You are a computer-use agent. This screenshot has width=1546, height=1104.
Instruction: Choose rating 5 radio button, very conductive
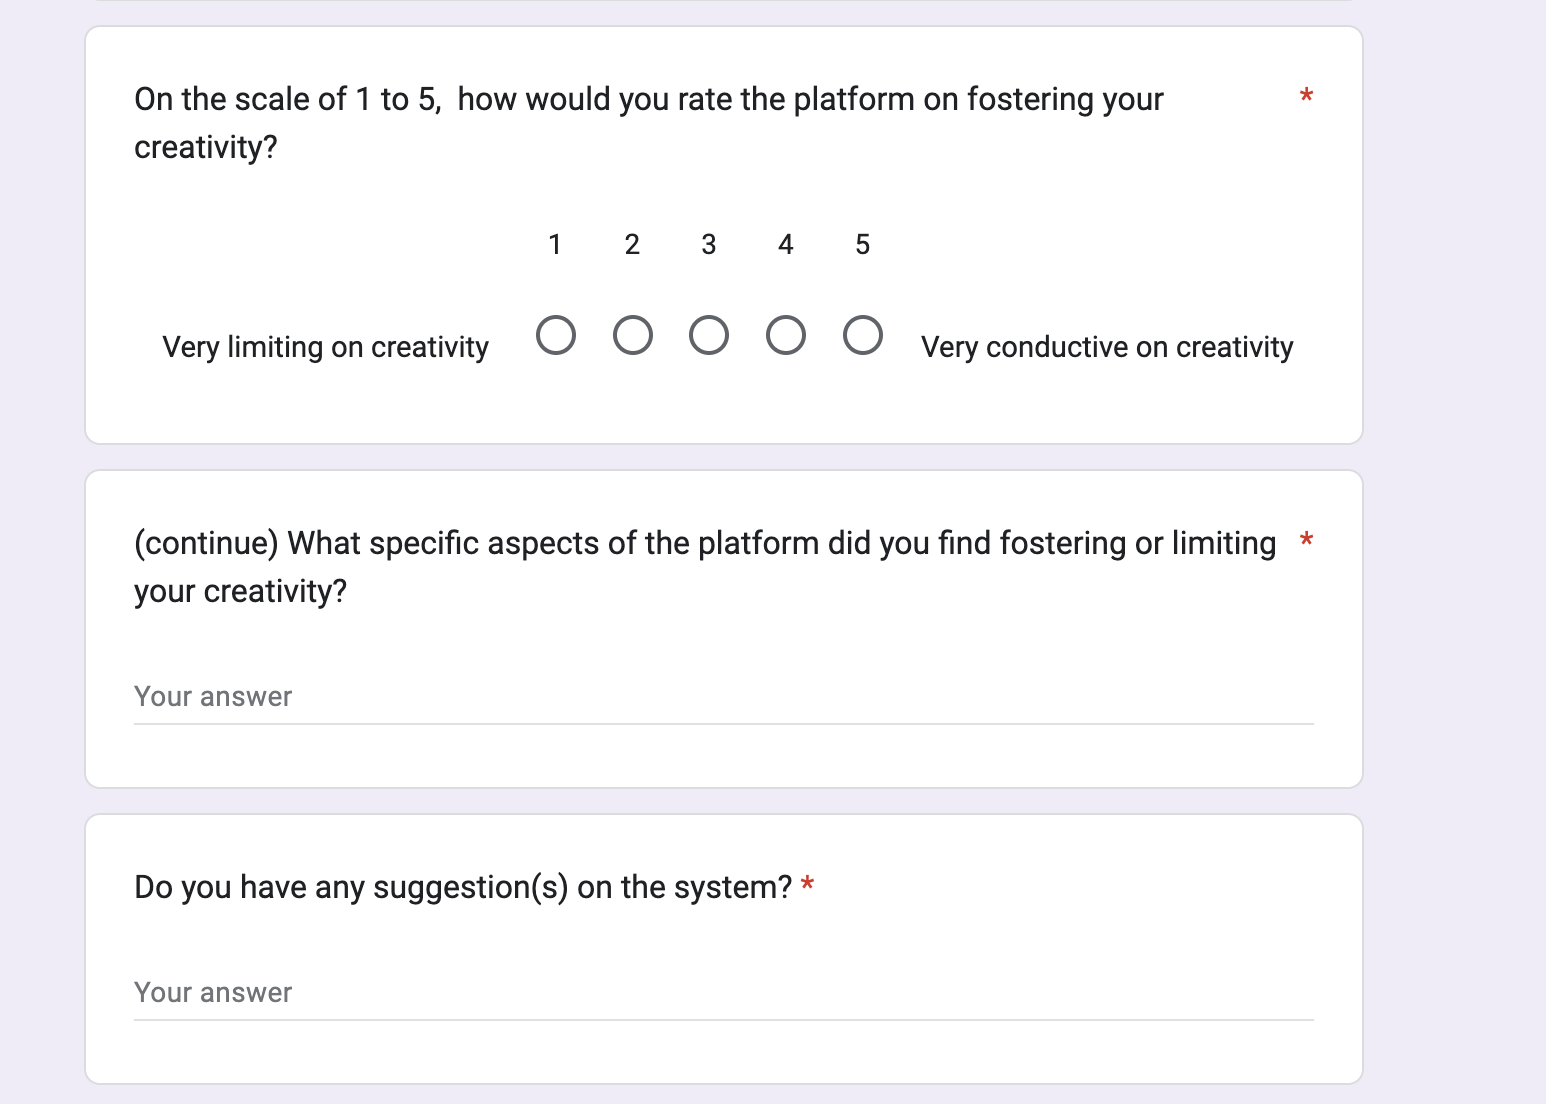coord(863,336)
